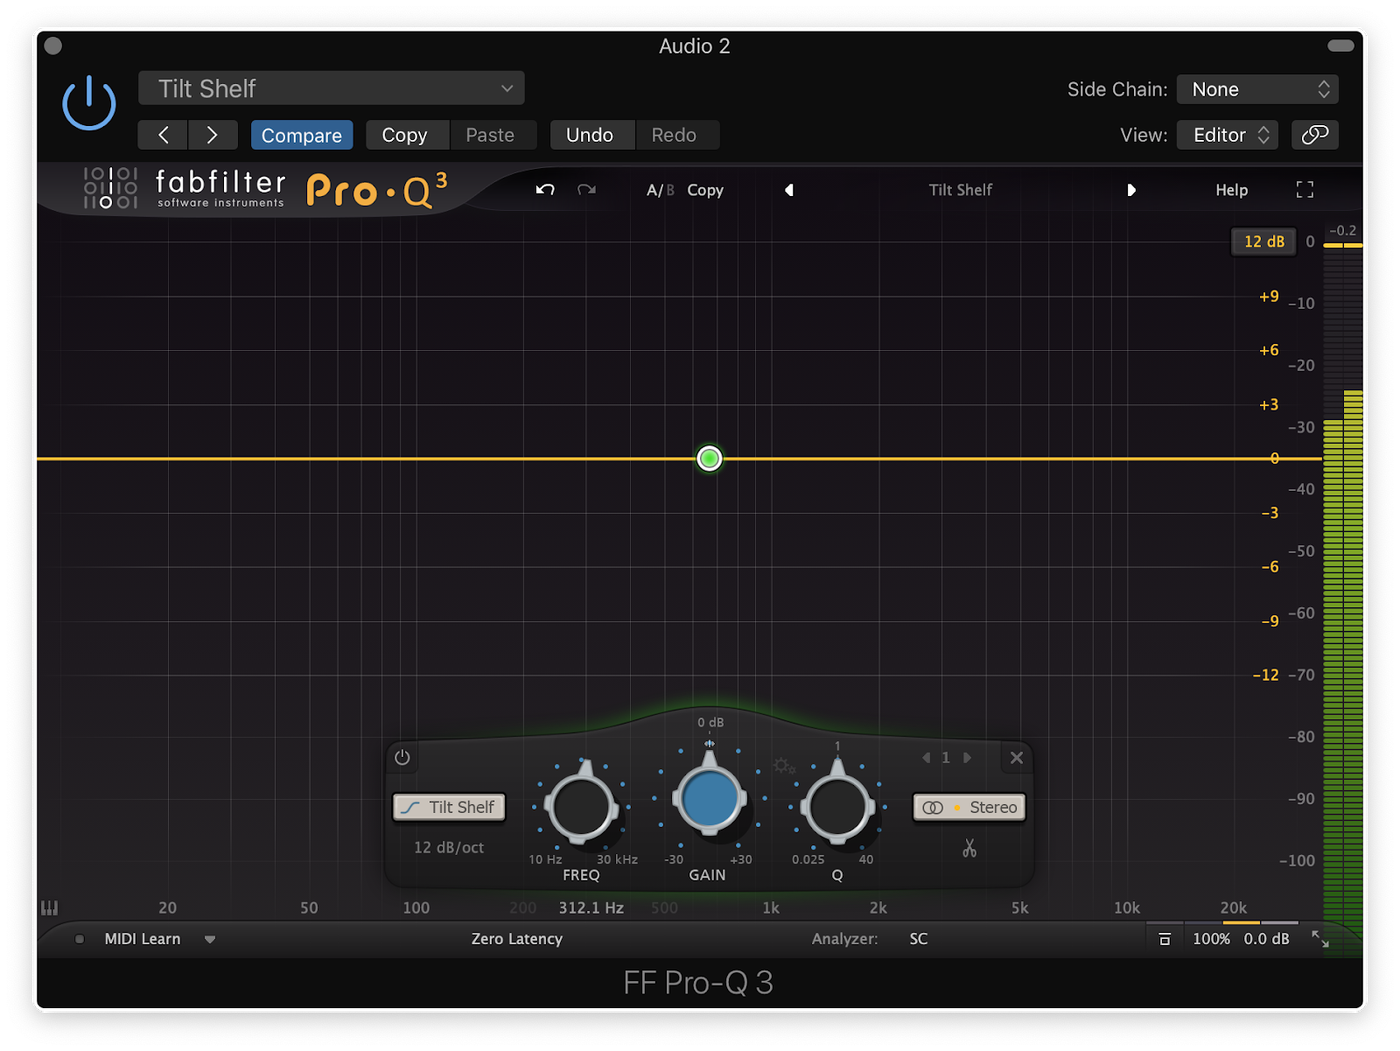Open the Side Chain dropdown

coord(1257,89)
